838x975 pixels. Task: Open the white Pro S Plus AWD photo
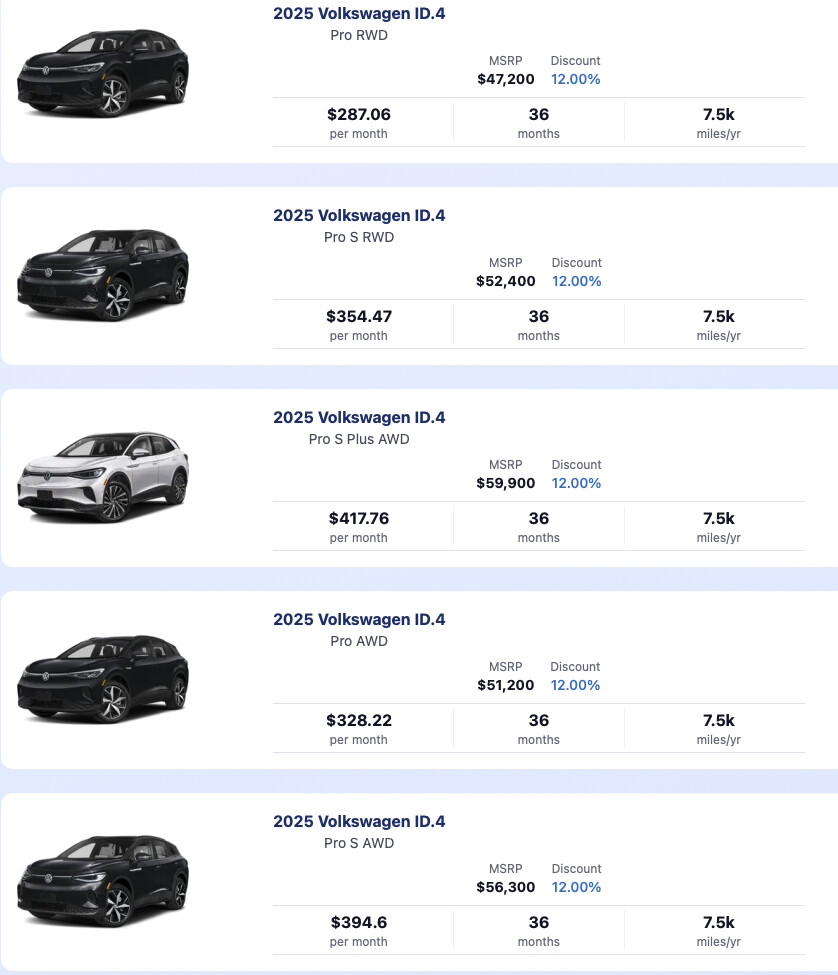point(103,477)
